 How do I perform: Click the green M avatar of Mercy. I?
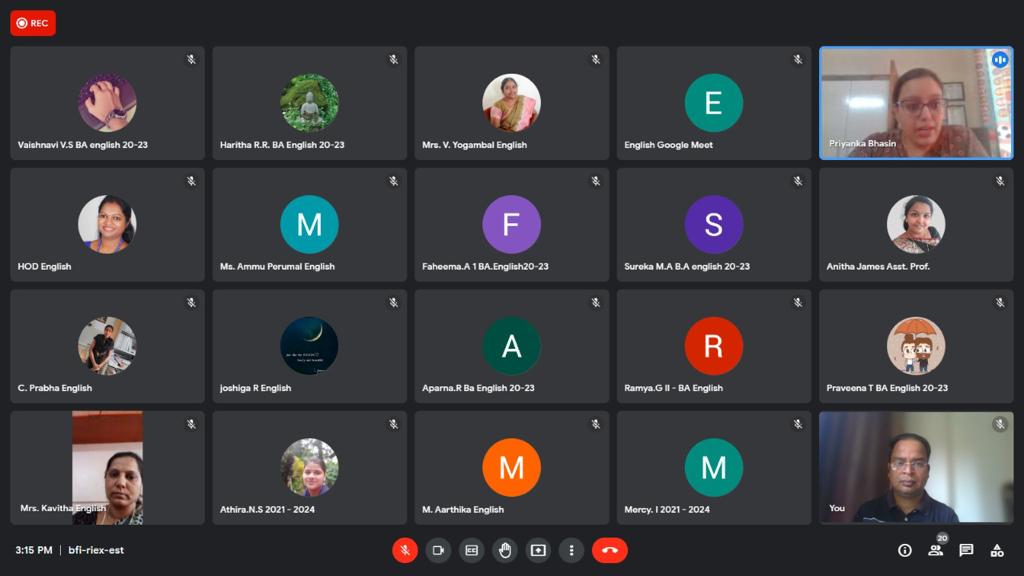tap(714, 467)
